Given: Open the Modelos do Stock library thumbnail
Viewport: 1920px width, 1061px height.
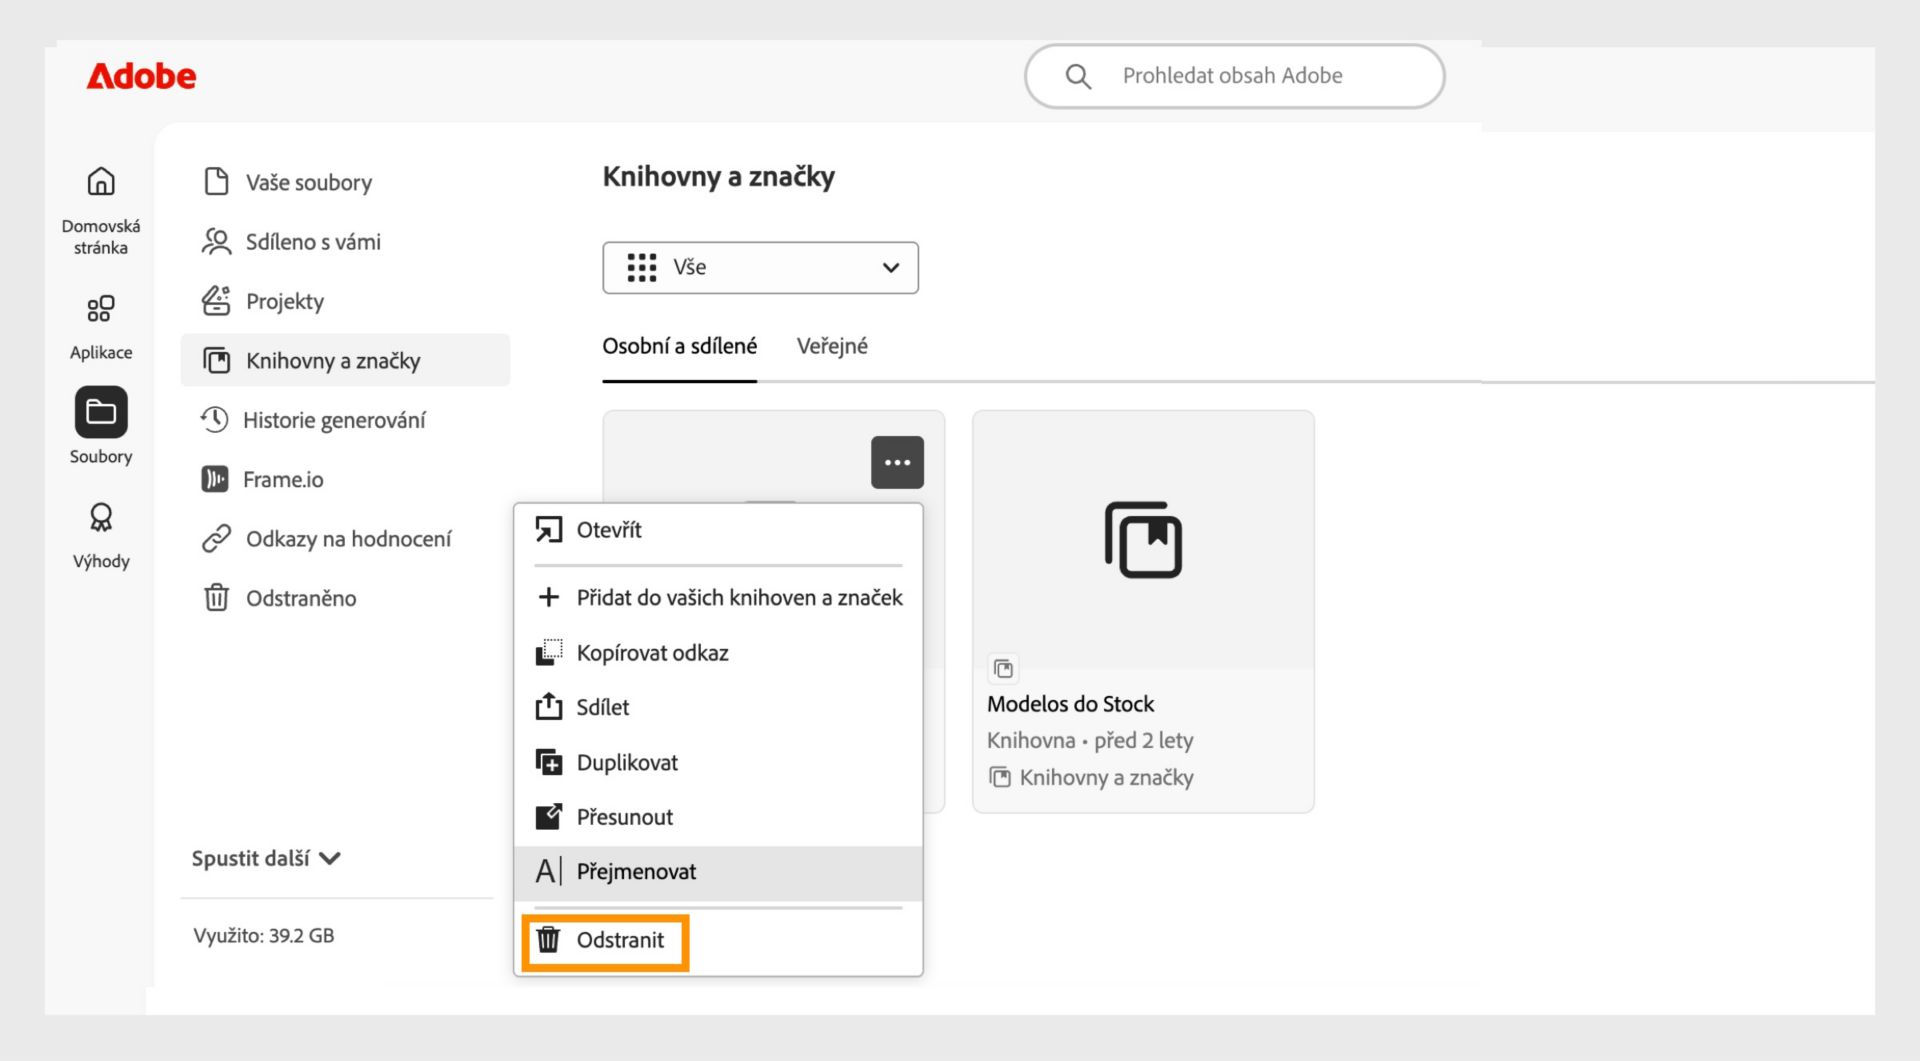Looking at the screenshot, I should [x=1143, y=540].
